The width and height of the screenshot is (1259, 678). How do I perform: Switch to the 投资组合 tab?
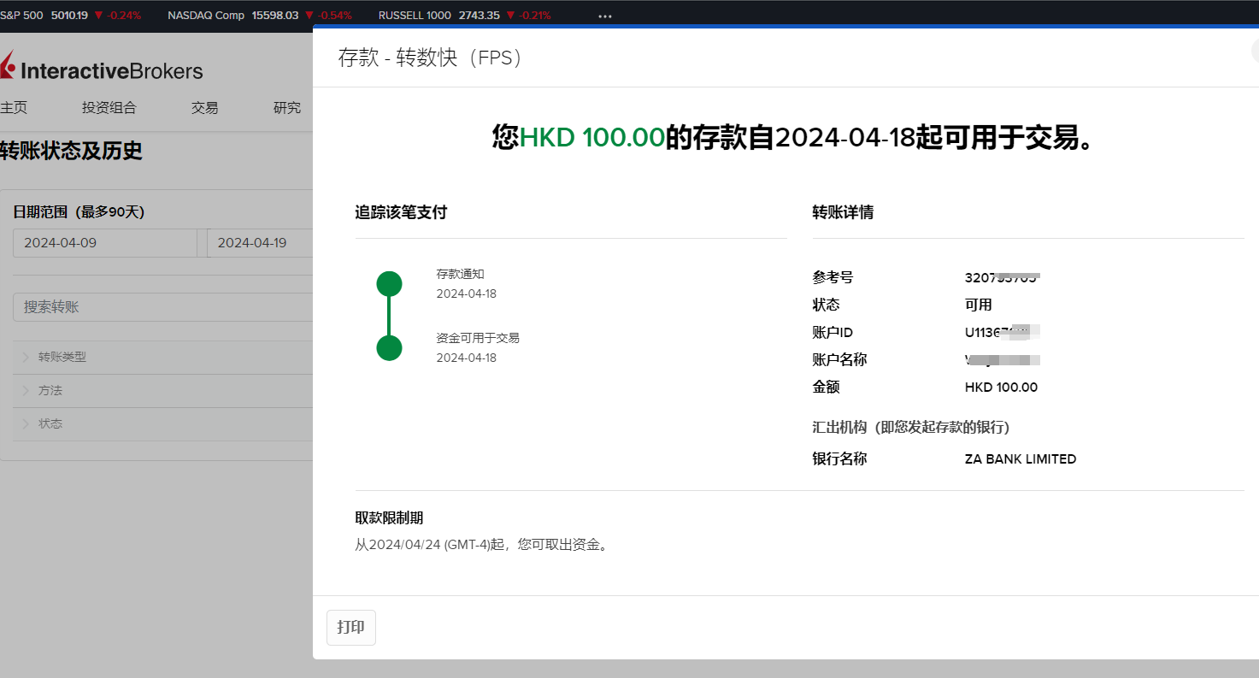pyautogui.click(x=110, y=107)
